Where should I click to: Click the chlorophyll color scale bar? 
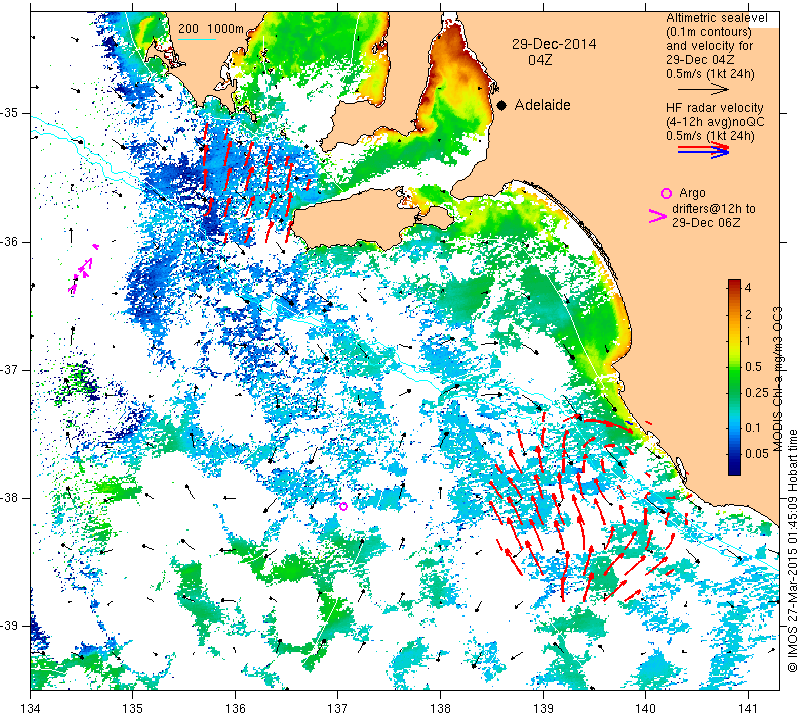pyautogui.click(x=734, y=377)
